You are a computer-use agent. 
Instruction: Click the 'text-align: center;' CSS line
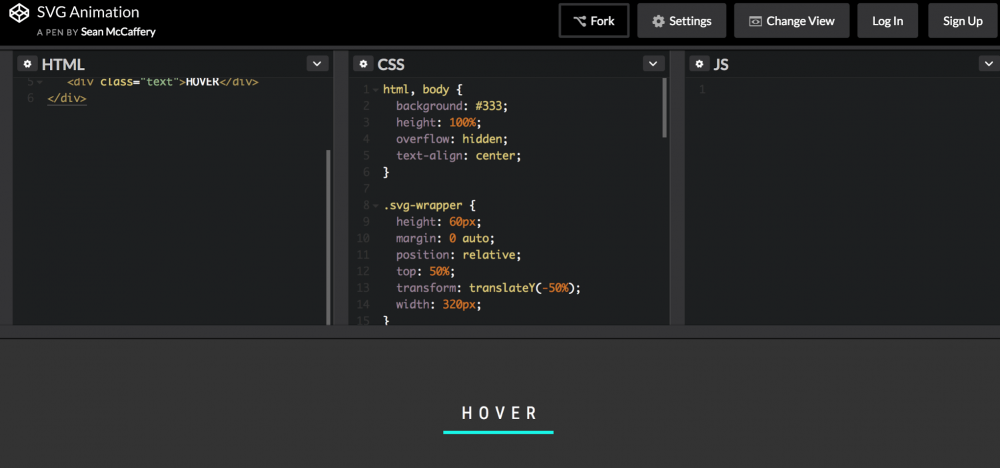[x=459, y=156]
